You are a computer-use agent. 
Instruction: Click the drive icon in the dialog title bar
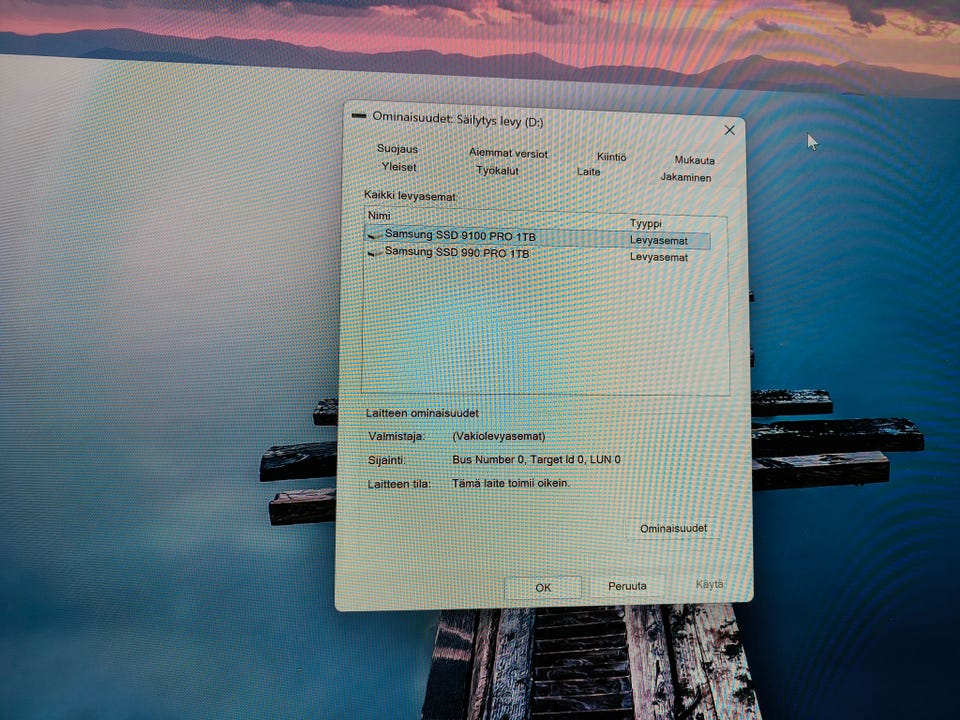359,115
